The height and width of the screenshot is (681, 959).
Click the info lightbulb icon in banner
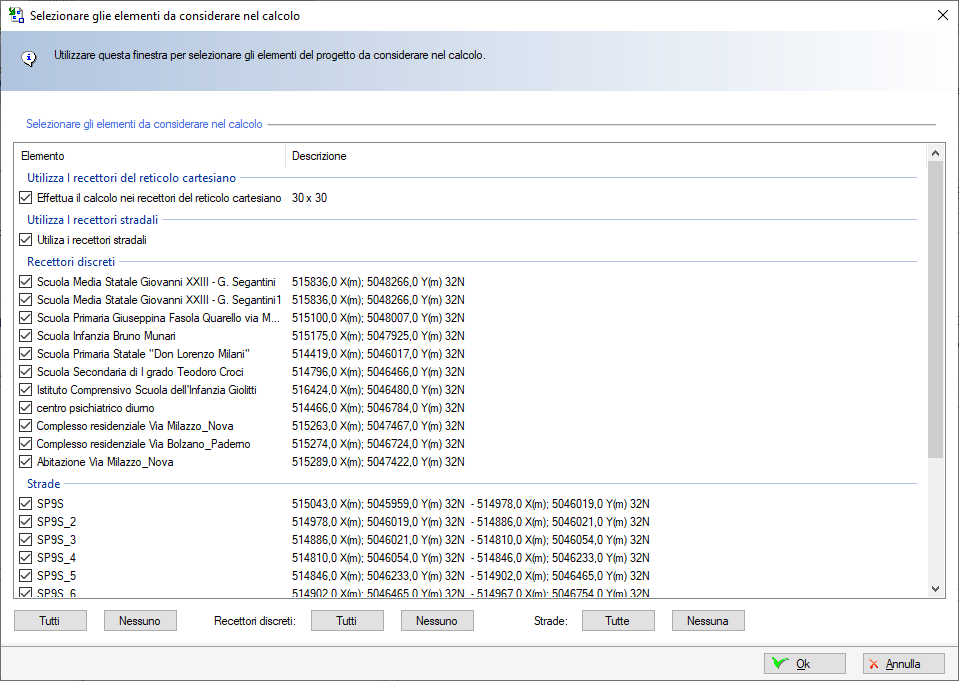tap(29, 57)
